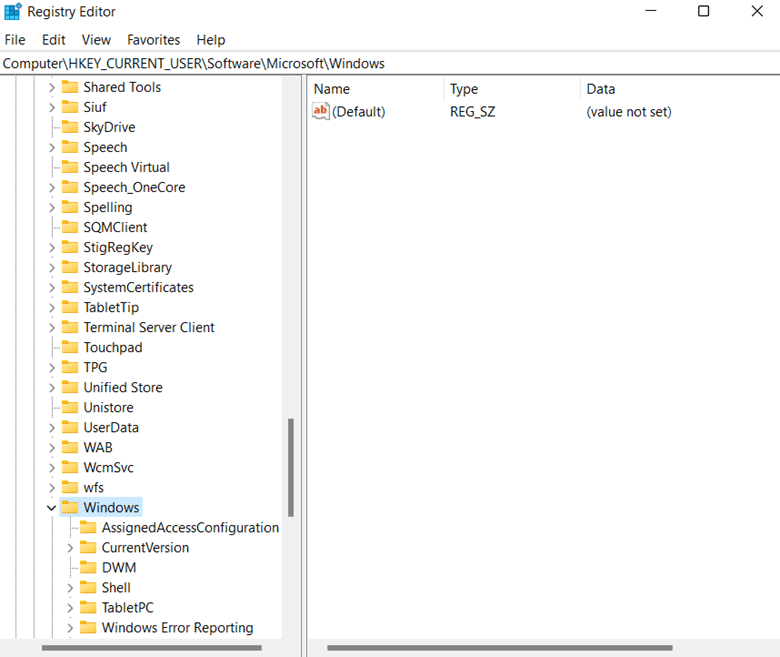Expand the StorageLibrary key
This screenshot has width=780, height=657.
pyautogui.click(x=52, y=268)
